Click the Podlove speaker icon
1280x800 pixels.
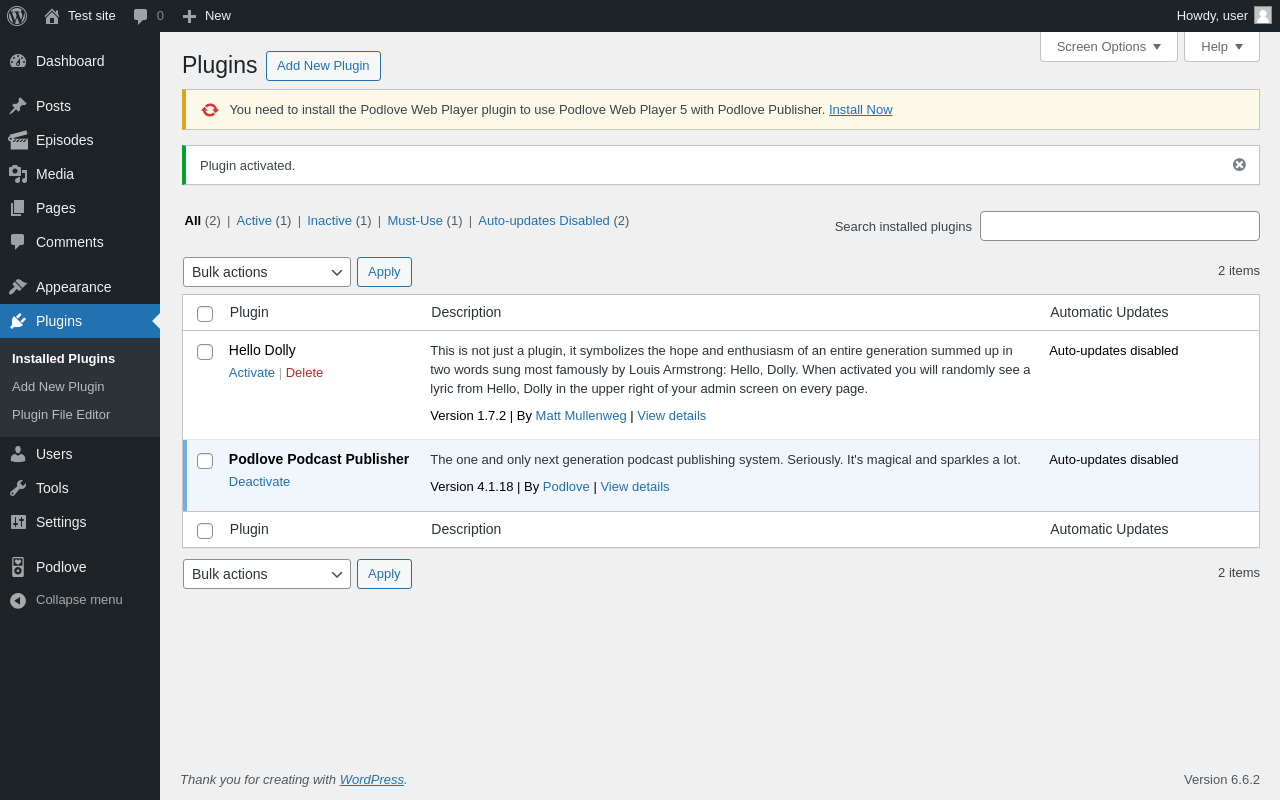pos(18,567)
